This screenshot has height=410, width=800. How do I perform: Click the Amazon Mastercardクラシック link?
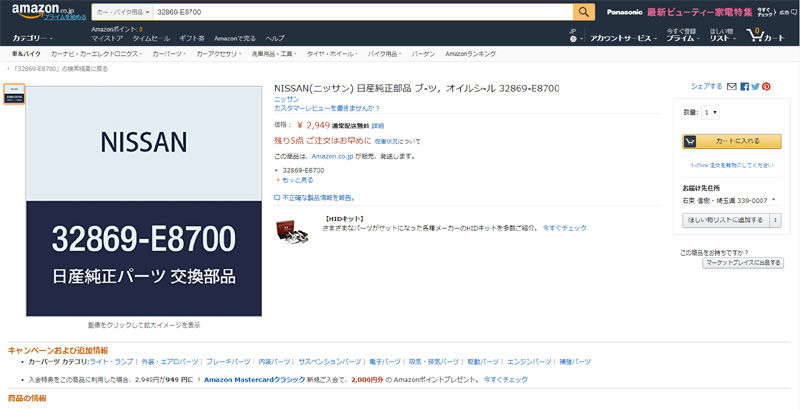pyautogui.click(x=255, y=380)
